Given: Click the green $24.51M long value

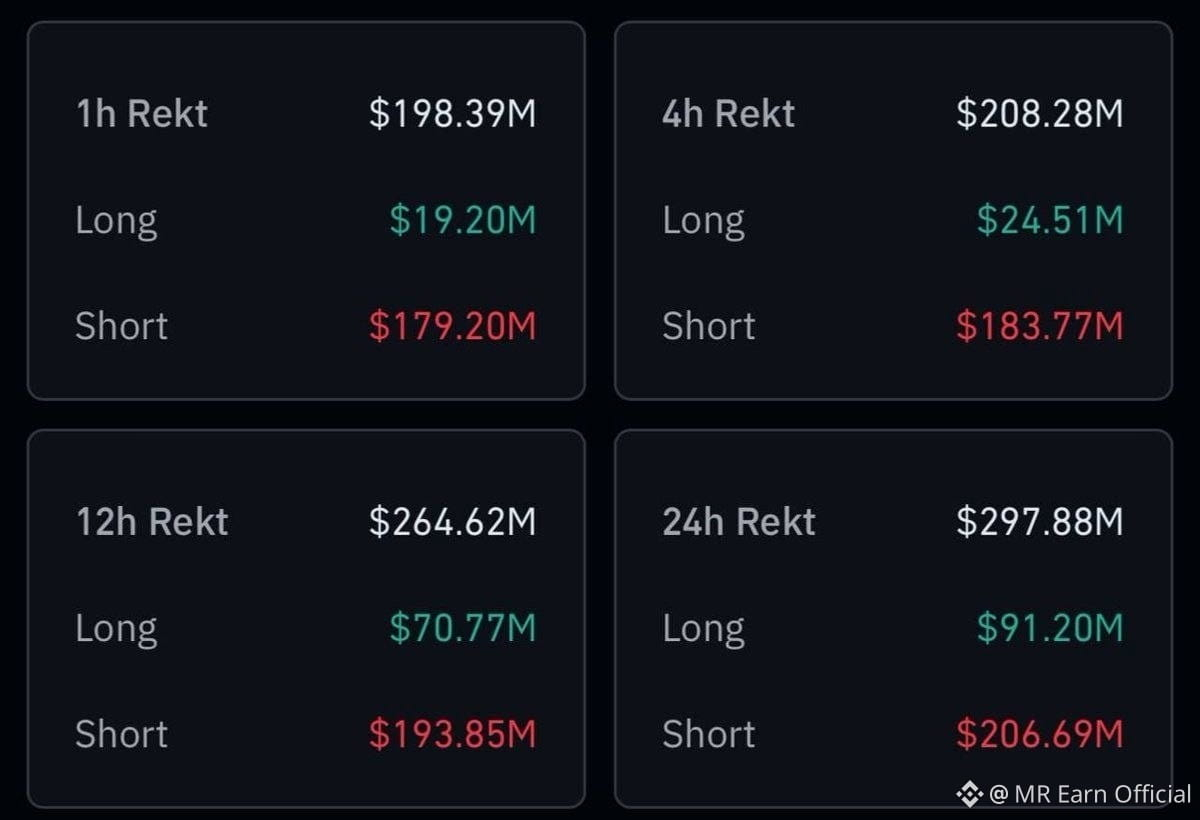Looking at the screenshot, I should click(1050, 220).
